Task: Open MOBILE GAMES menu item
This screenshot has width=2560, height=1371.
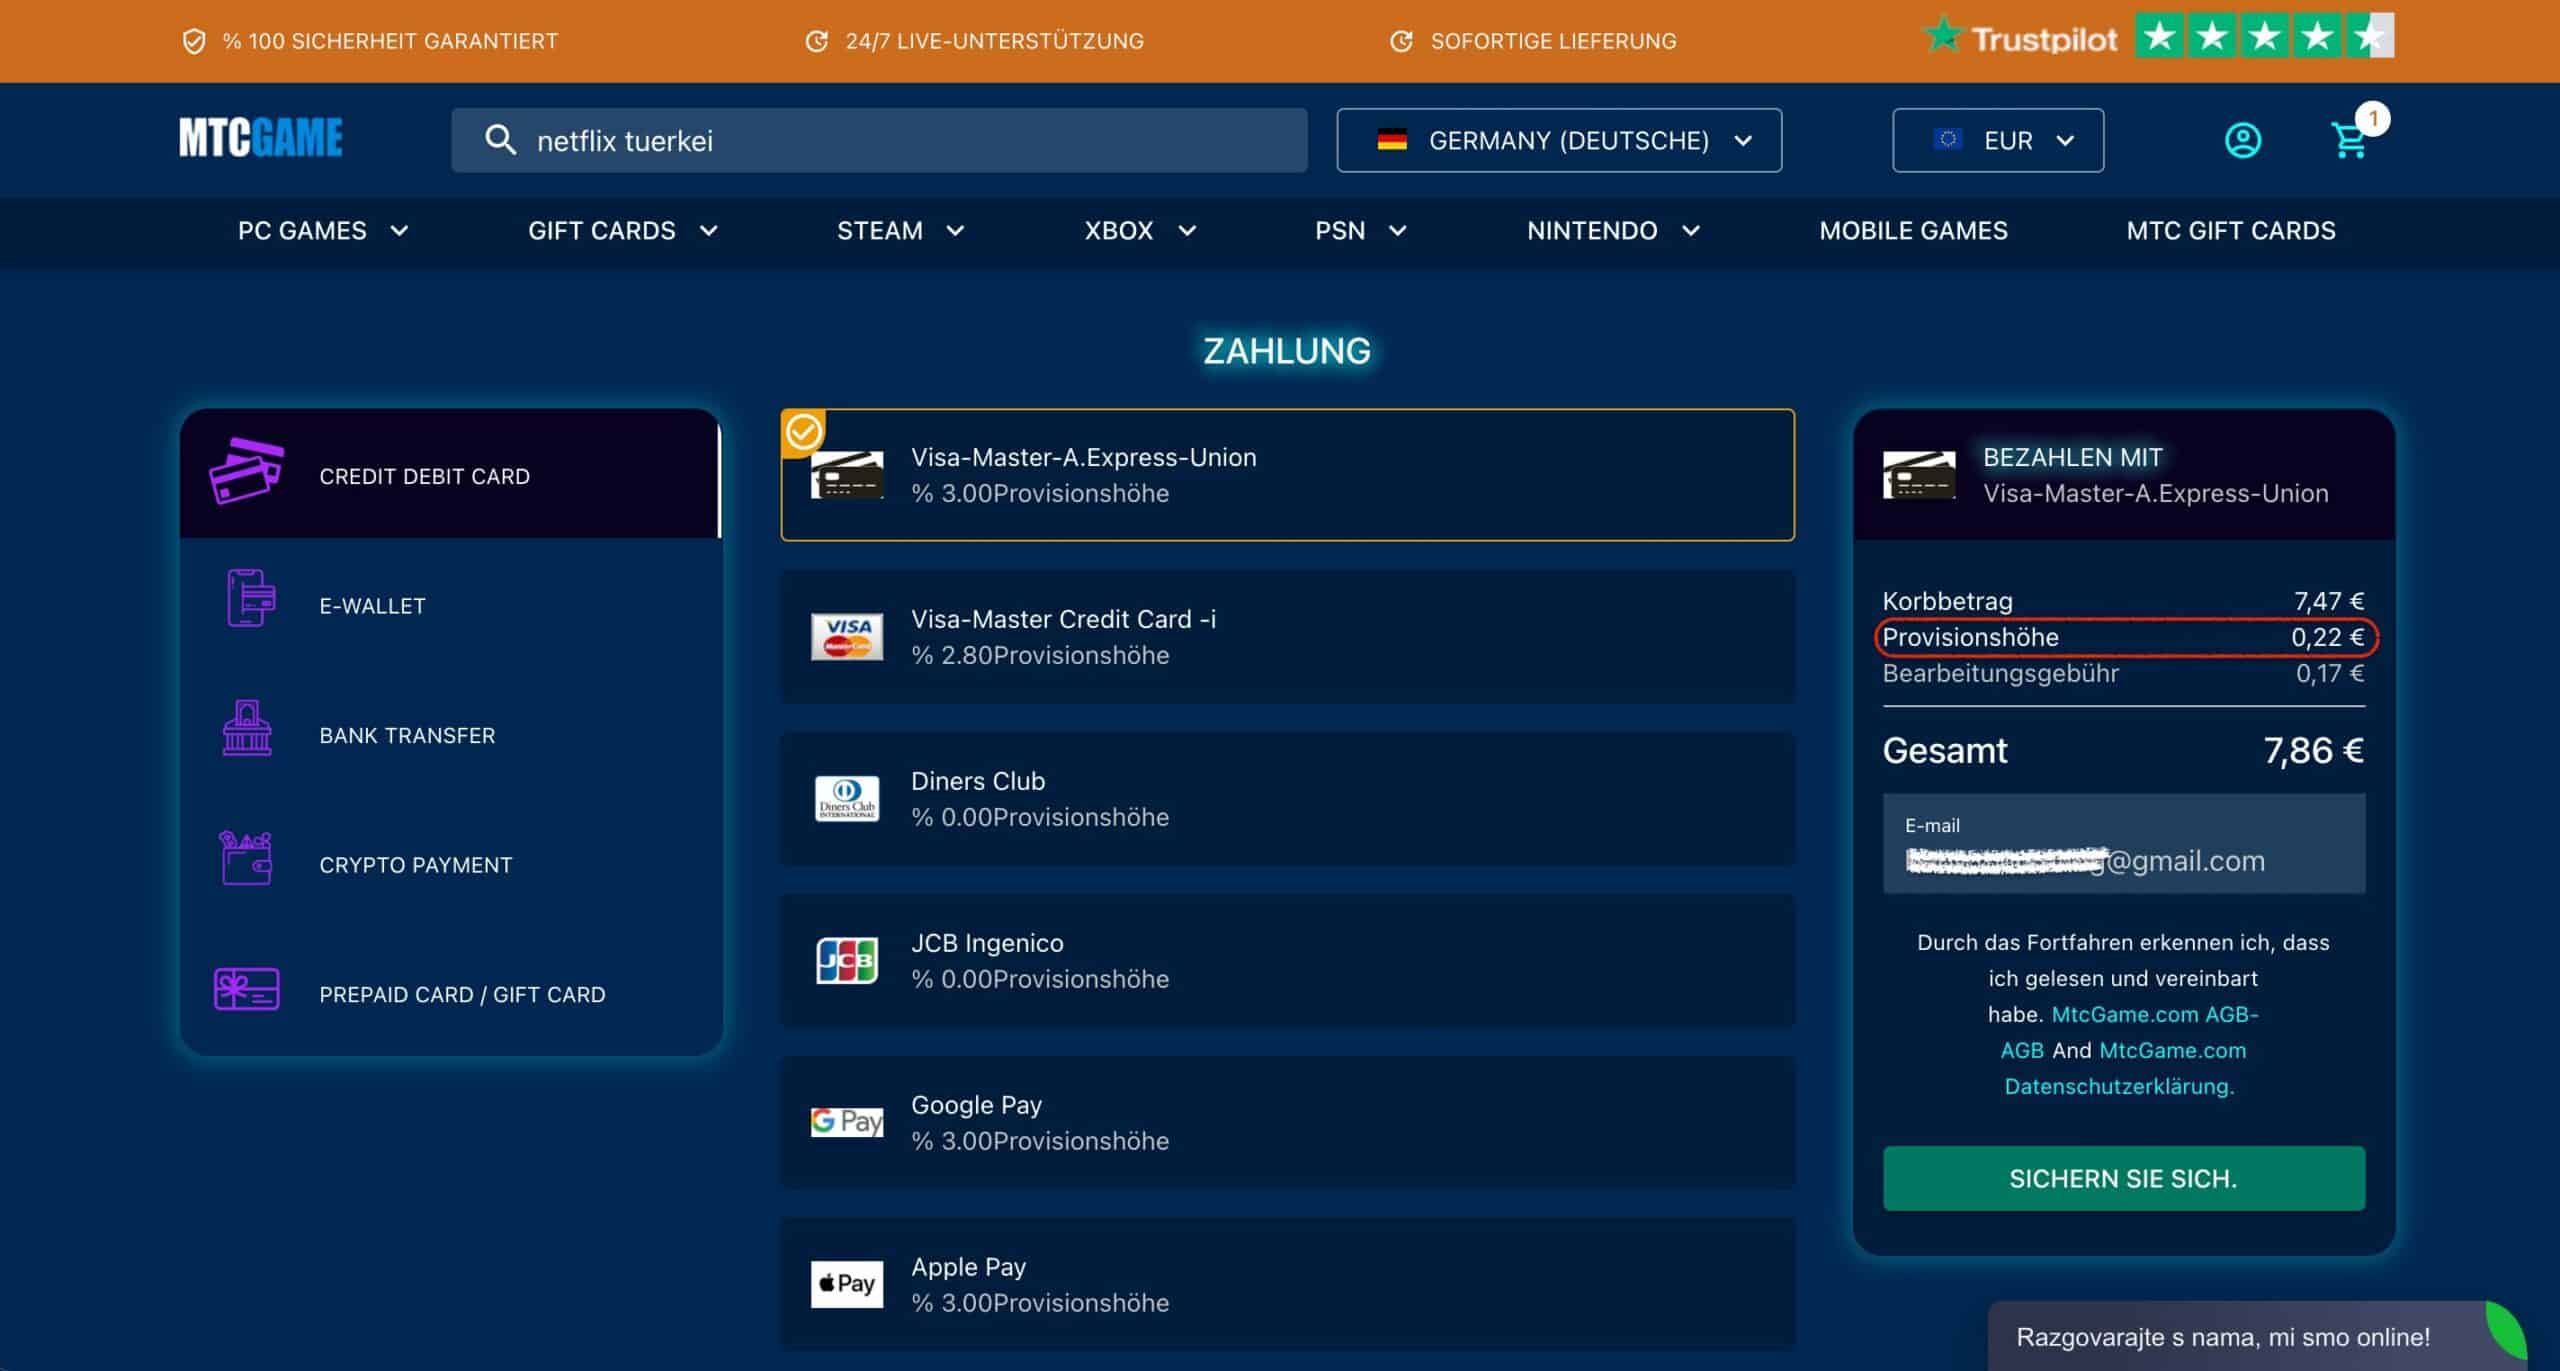Action: 1913,231
